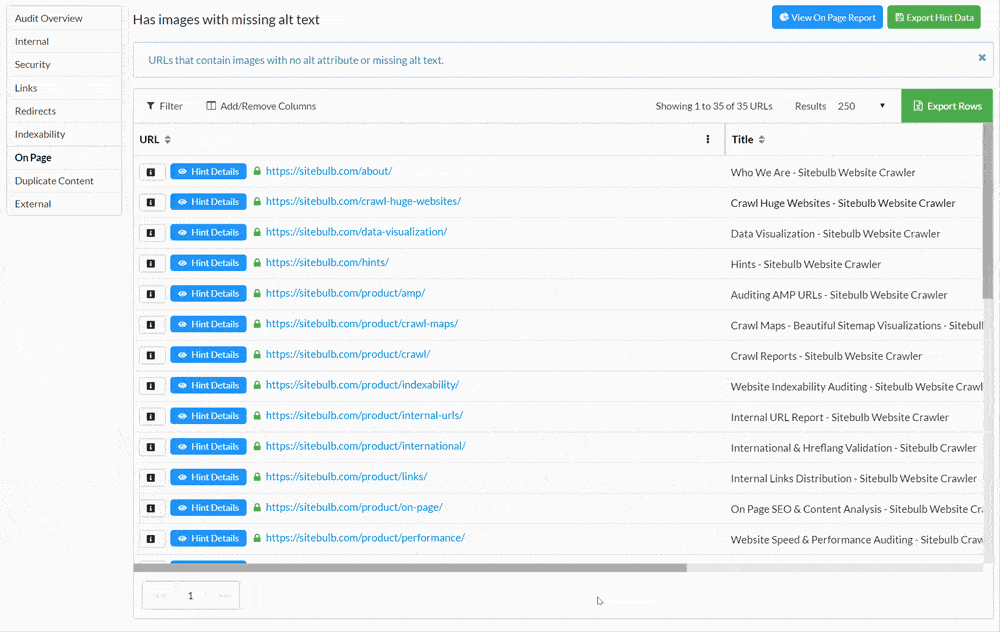This screenshot has width=1000, height=632.
Task: Click info icon for the crawl-maps row
Action: [x=152, y=325]
